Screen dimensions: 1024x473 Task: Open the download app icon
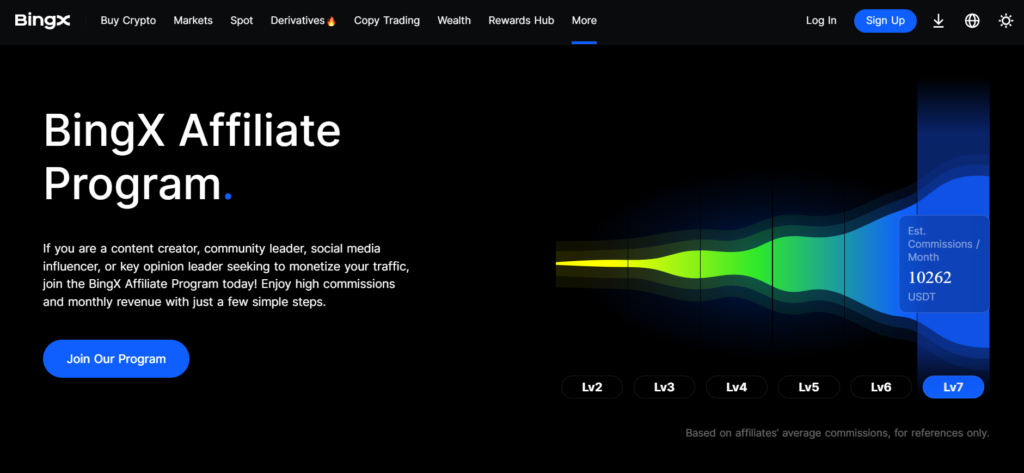[938, 21]
